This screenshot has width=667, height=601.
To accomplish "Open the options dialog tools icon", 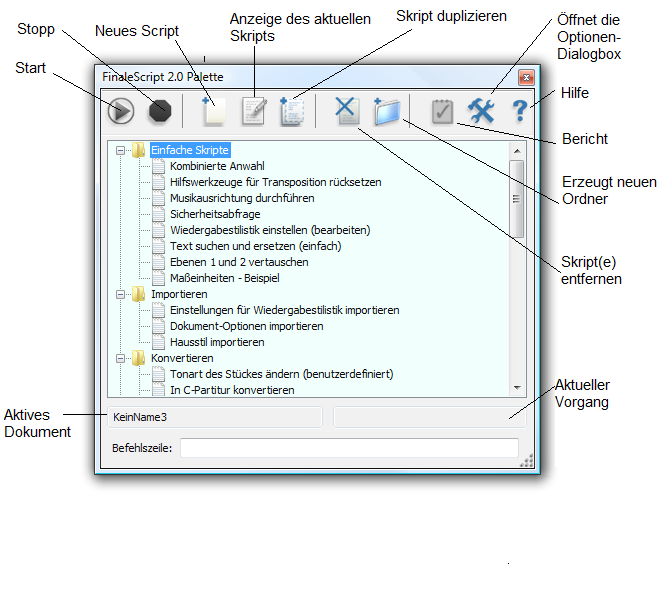I will [x=481, y=111].
